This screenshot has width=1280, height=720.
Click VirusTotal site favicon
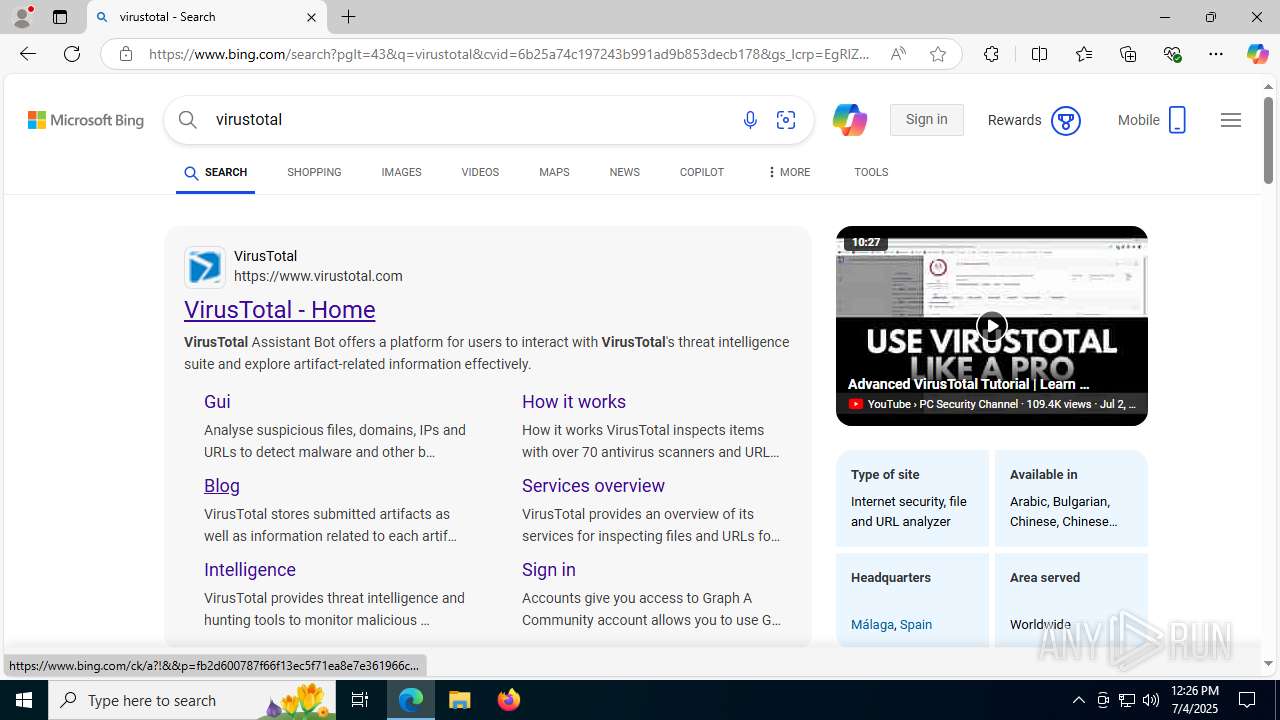pos(205,267)
